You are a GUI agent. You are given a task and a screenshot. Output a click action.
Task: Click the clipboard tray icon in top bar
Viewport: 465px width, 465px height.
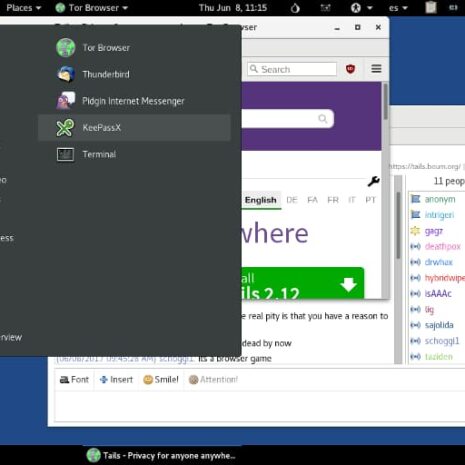(431, 7)
